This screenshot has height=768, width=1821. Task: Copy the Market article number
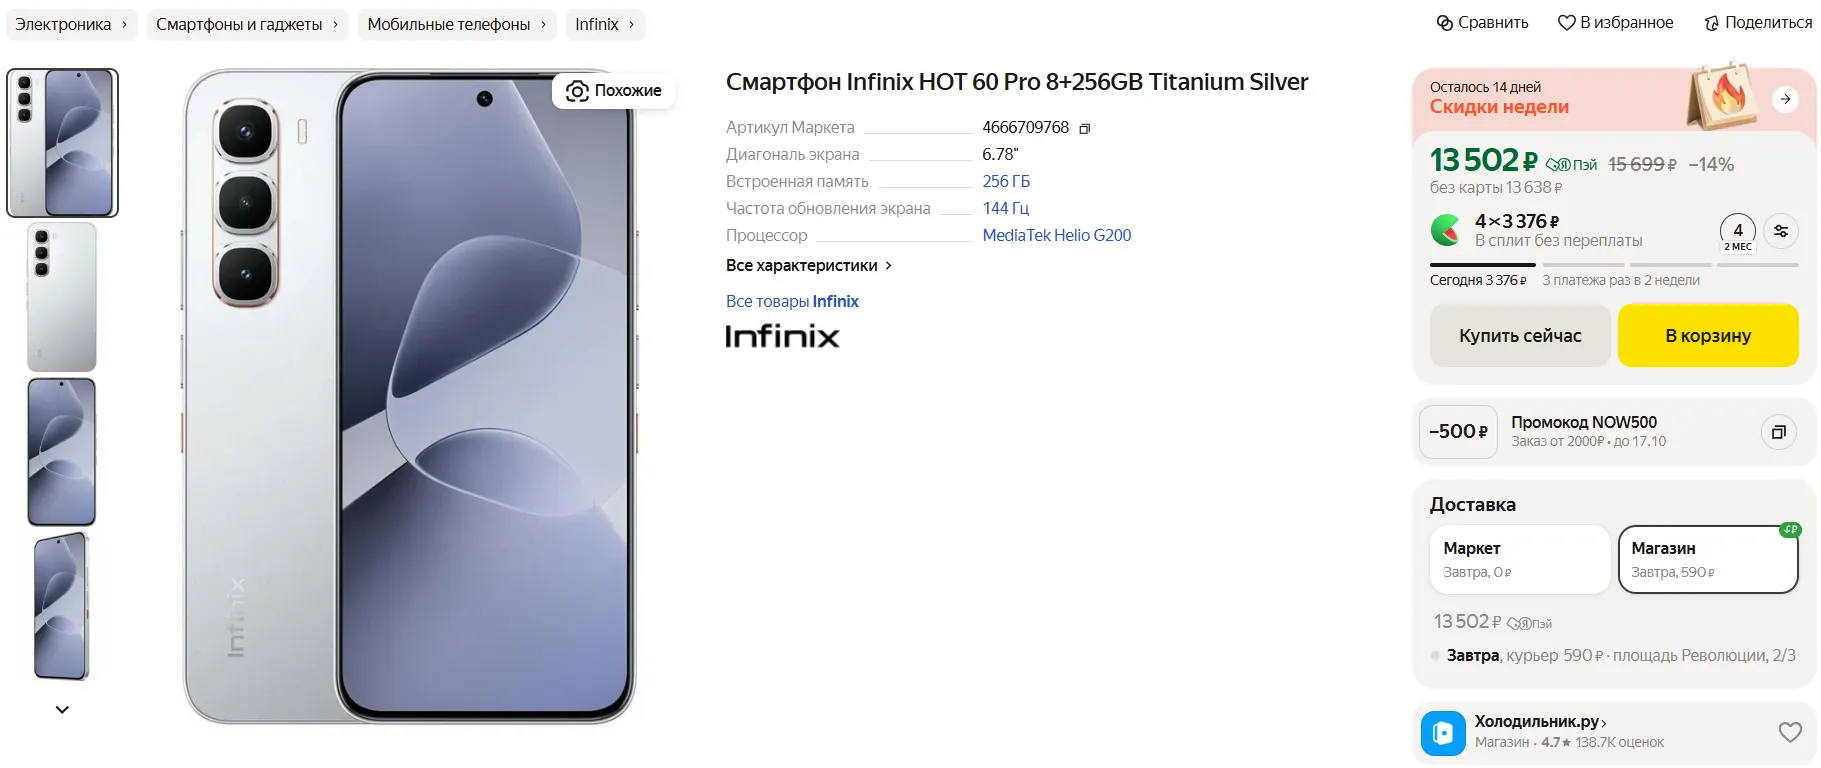pyautogui.click(x=1084, y=128)
